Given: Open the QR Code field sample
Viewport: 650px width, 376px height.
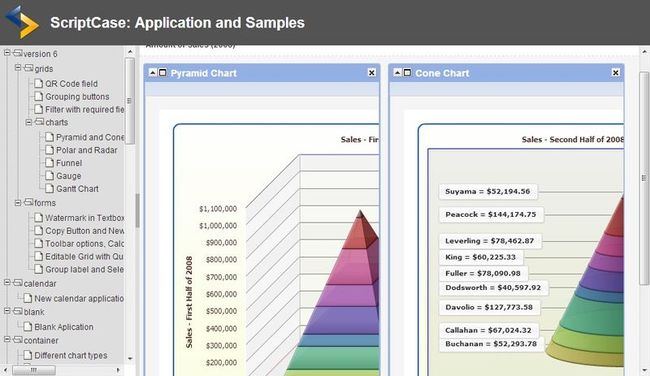Looking at the screenshot, I should pos(71,84).
